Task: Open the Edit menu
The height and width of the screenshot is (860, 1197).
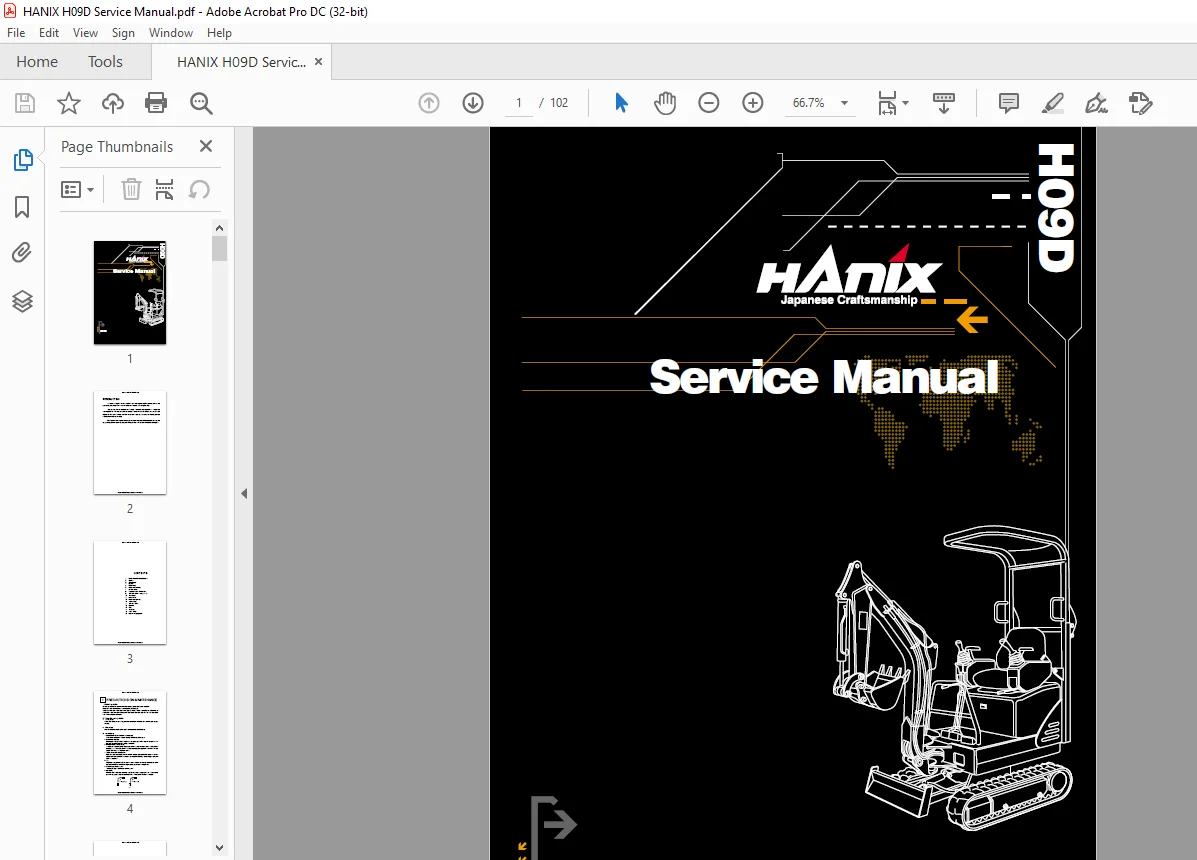Action: [x=49, y=33]
